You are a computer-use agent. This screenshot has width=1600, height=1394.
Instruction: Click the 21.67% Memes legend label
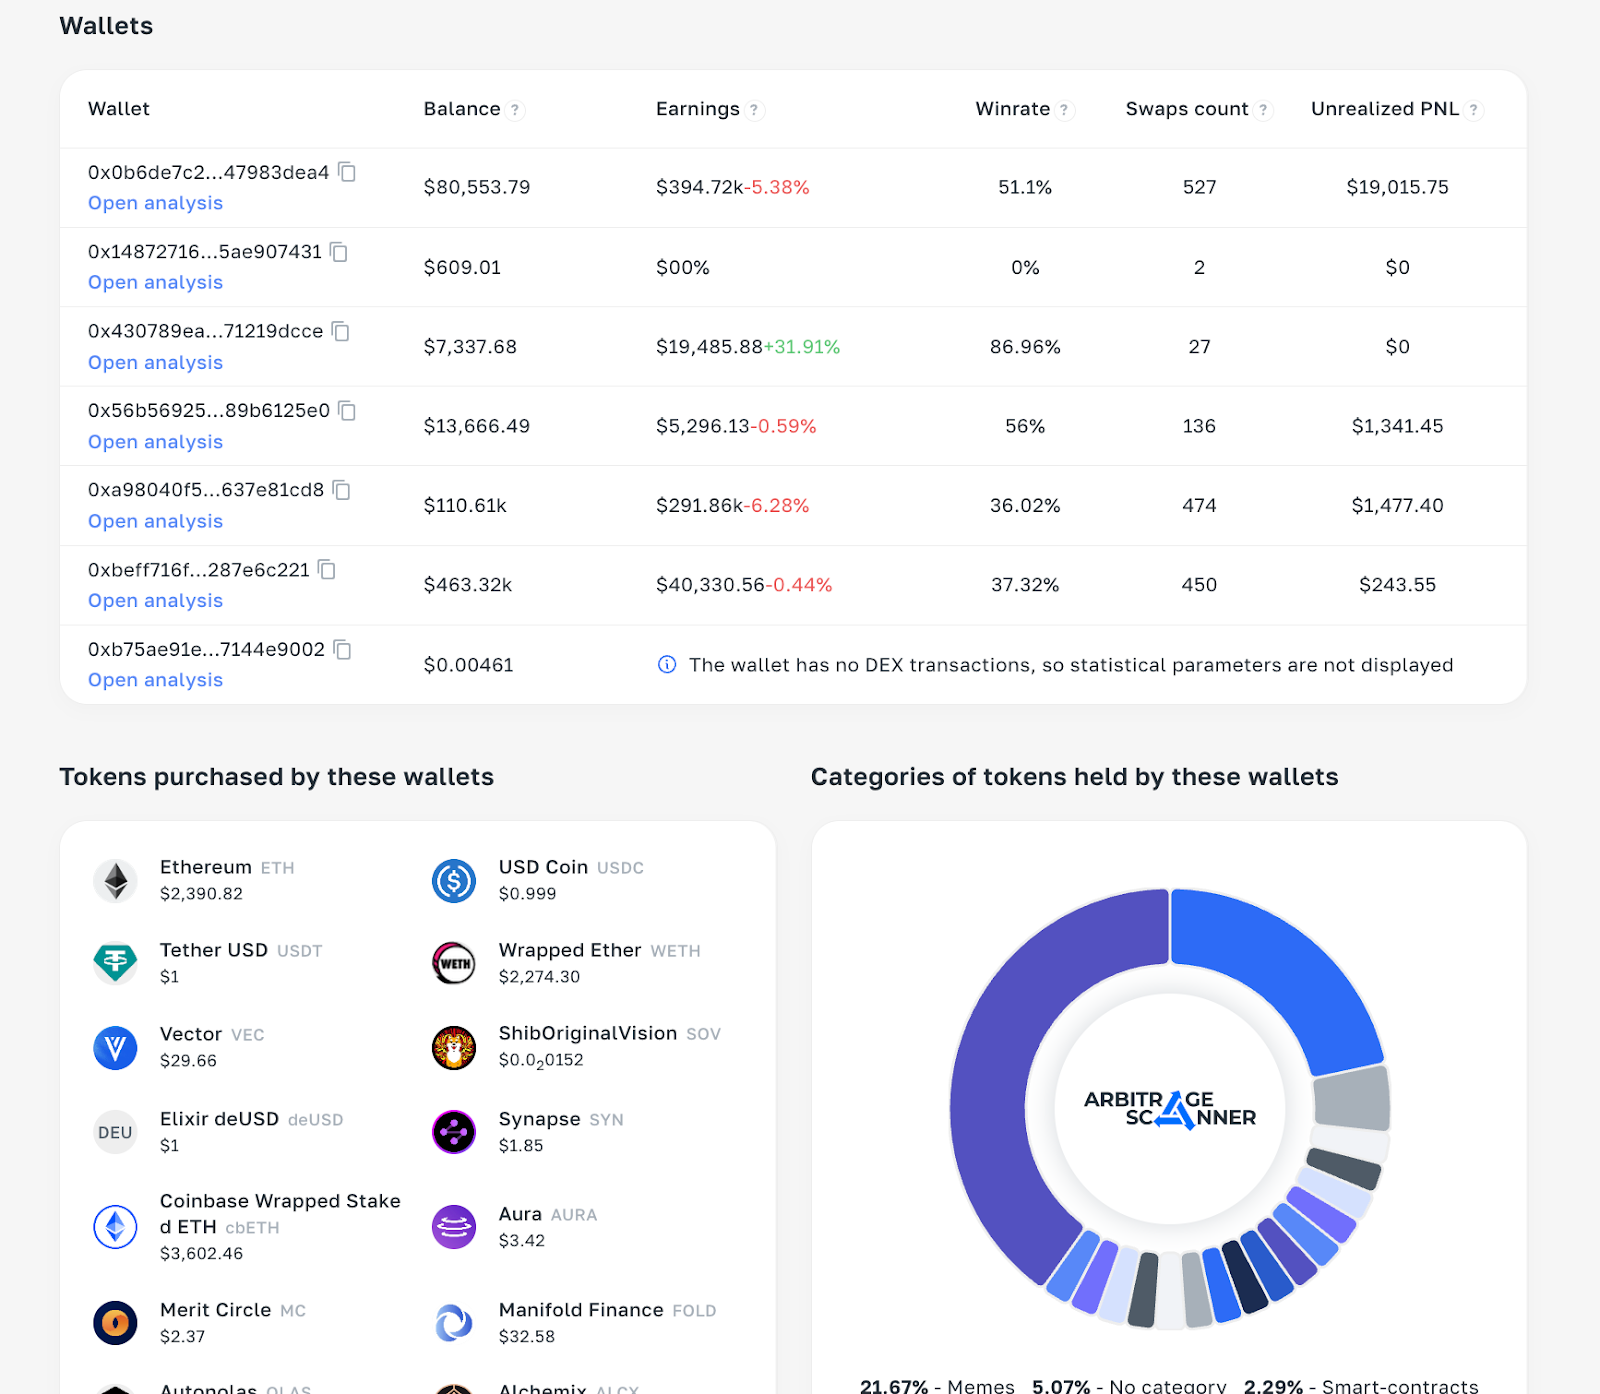click(937, 1386)
